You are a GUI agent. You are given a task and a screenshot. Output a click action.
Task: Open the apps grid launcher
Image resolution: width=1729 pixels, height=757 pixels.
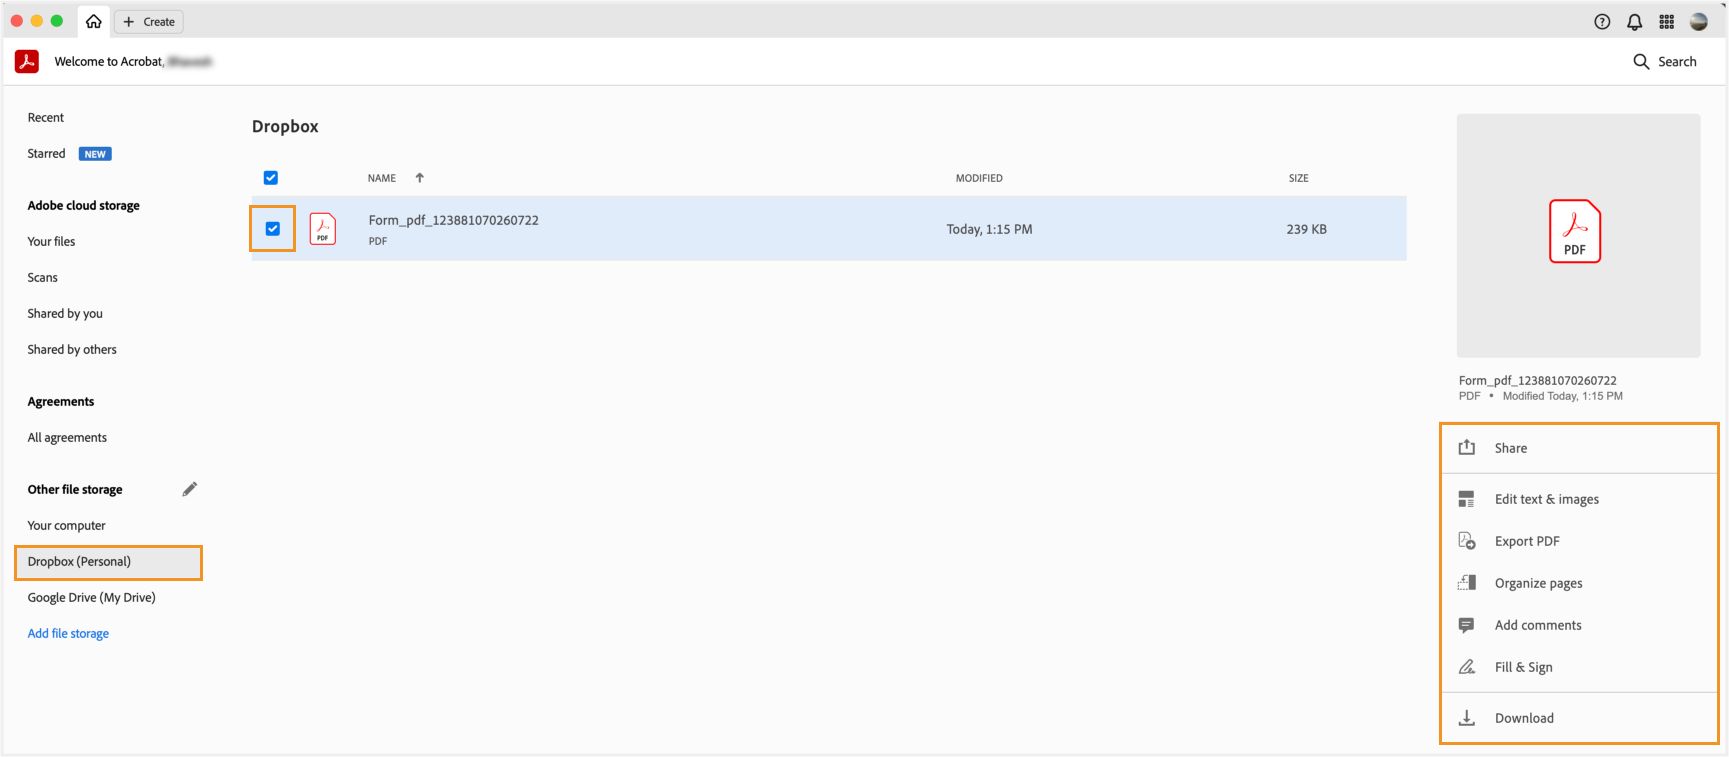point(1667,22)
